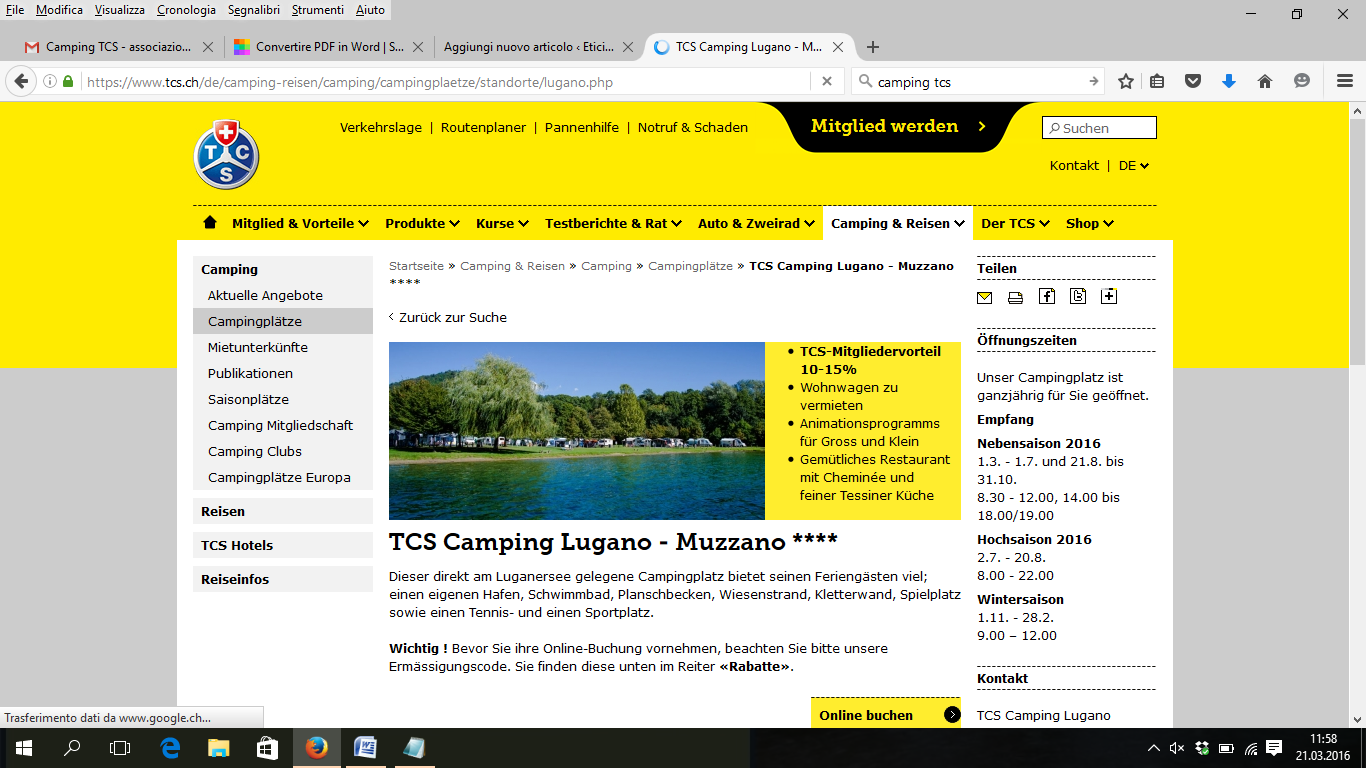Open Firefox home page icon
Viewport: 1366px width, 768px height.
[x=1265, y=82]
